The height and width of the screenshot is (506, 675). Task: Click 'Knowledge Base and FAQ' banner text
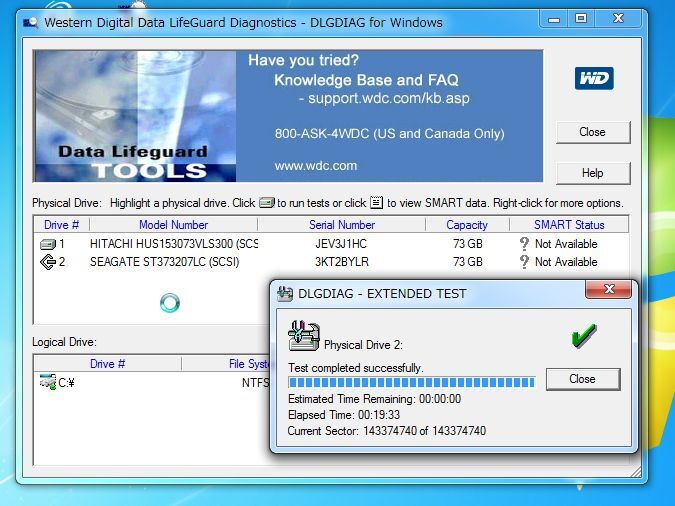click(x=366, y=80)
